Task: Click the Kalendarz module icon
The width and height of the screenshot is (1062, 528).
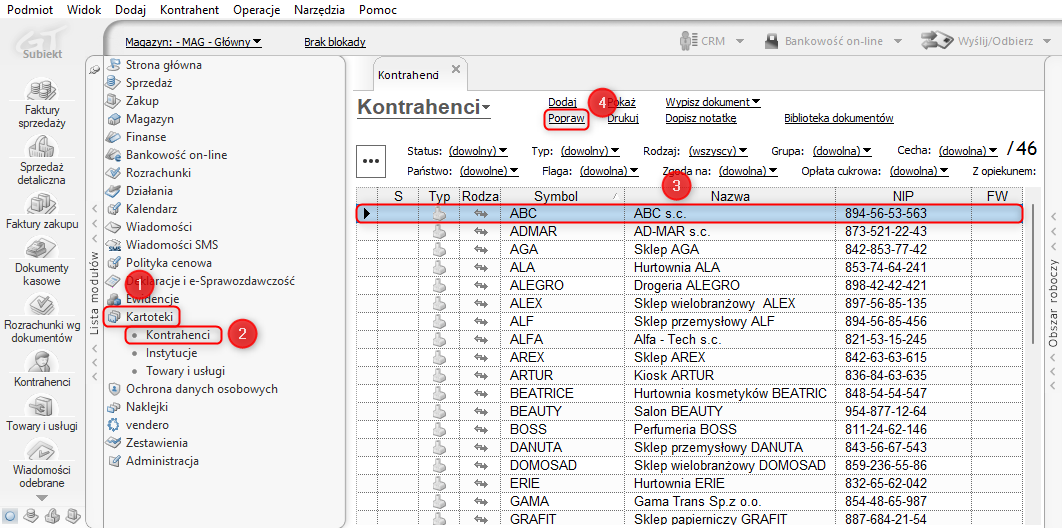Action: coord(114,209)
